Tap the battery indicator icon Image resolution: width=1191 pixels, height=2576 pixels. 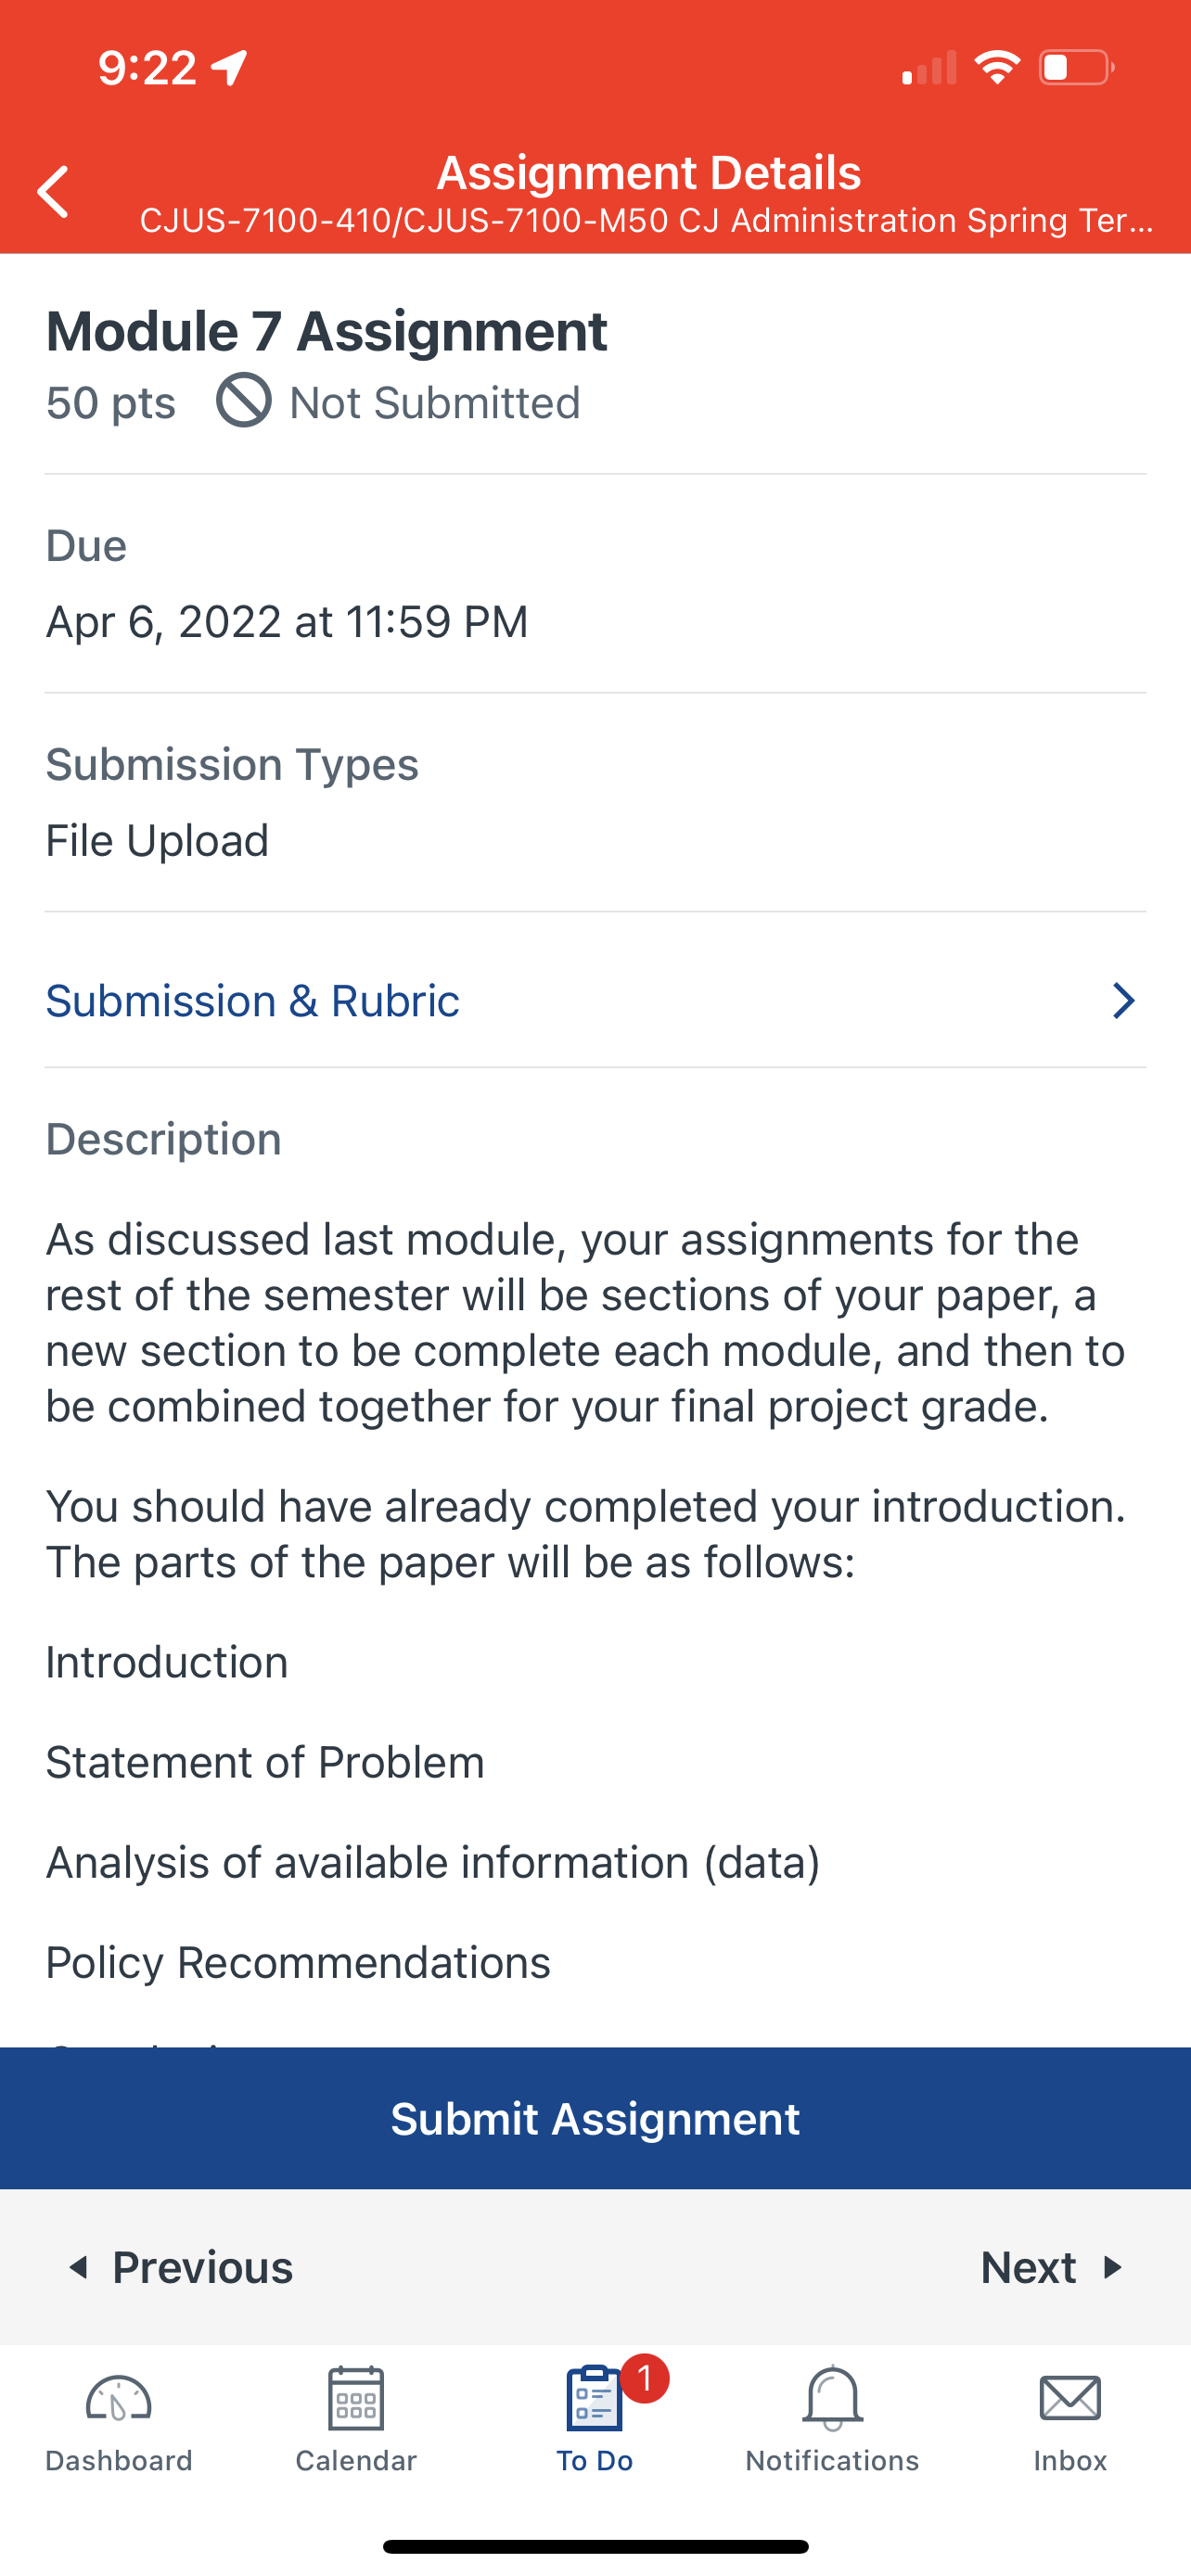(x=1077, y=68)
